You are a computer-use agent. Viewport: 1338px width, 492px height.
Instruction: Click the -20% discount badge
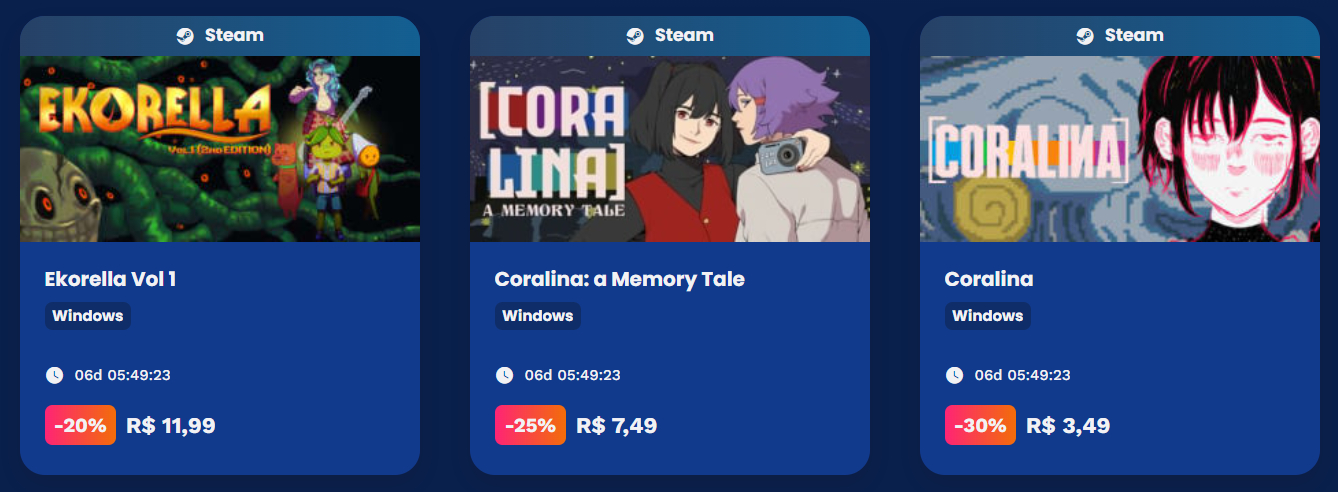tap(80, 425)
